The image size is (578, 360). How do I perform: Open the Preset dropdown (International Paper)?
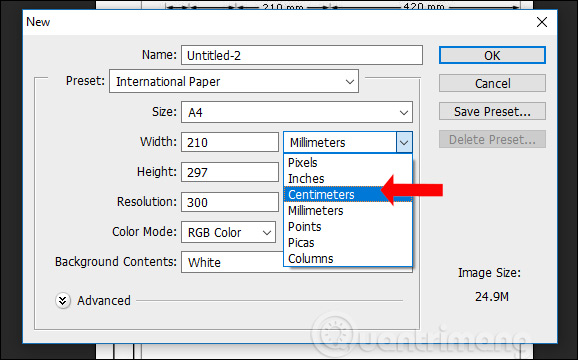coord(234,81)
